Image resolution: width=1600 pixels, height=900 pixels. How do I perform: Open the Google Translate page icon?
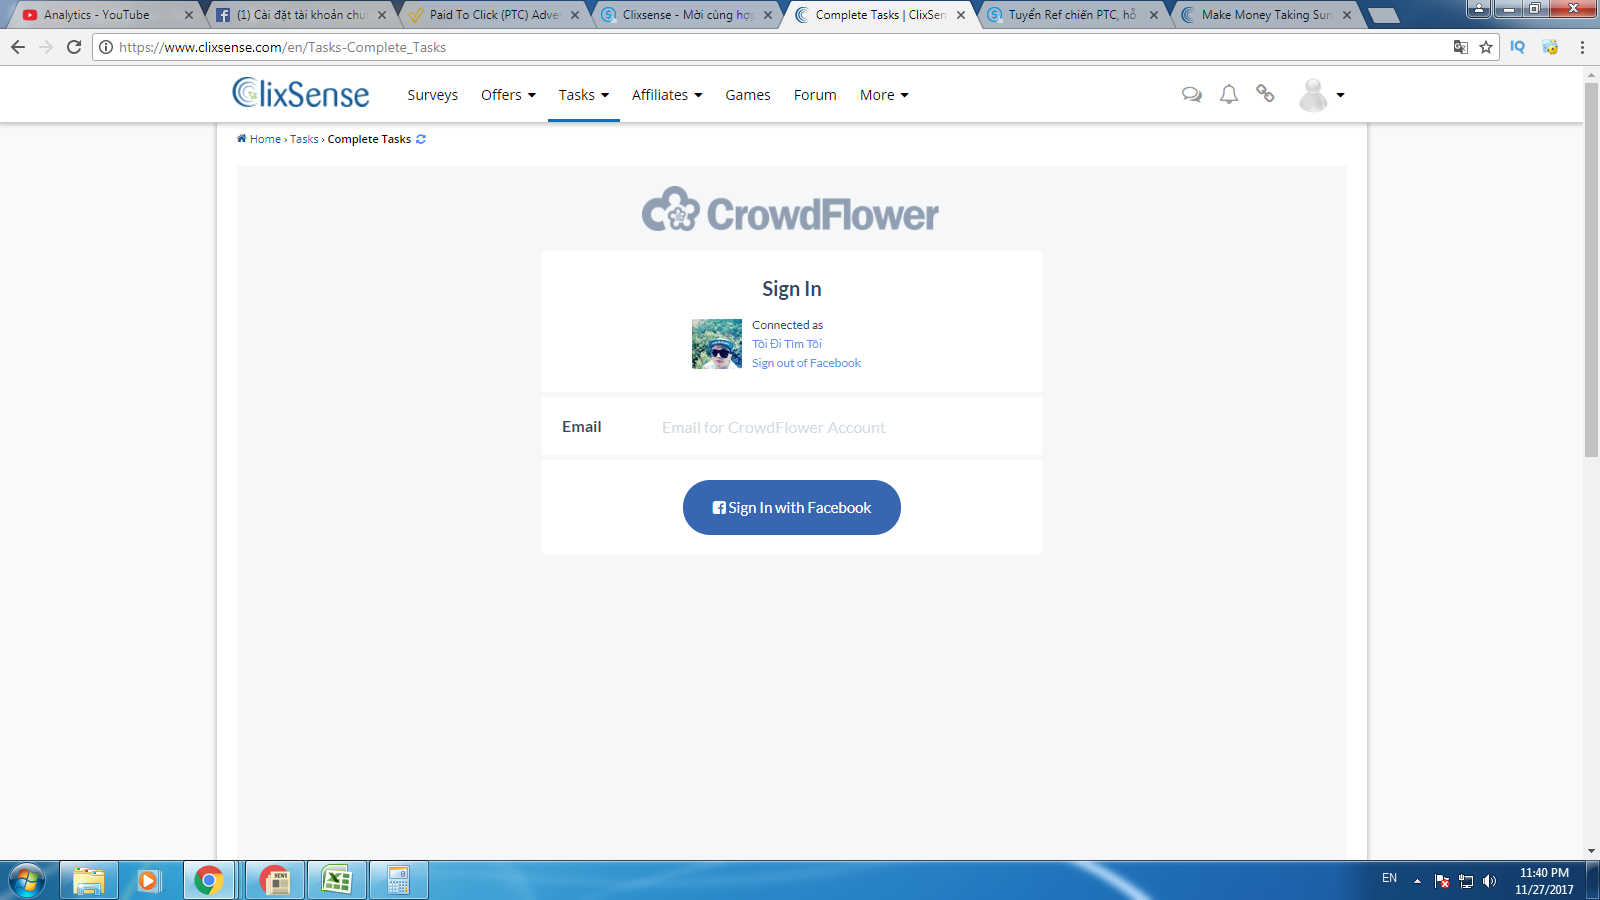click(1461, 47)
